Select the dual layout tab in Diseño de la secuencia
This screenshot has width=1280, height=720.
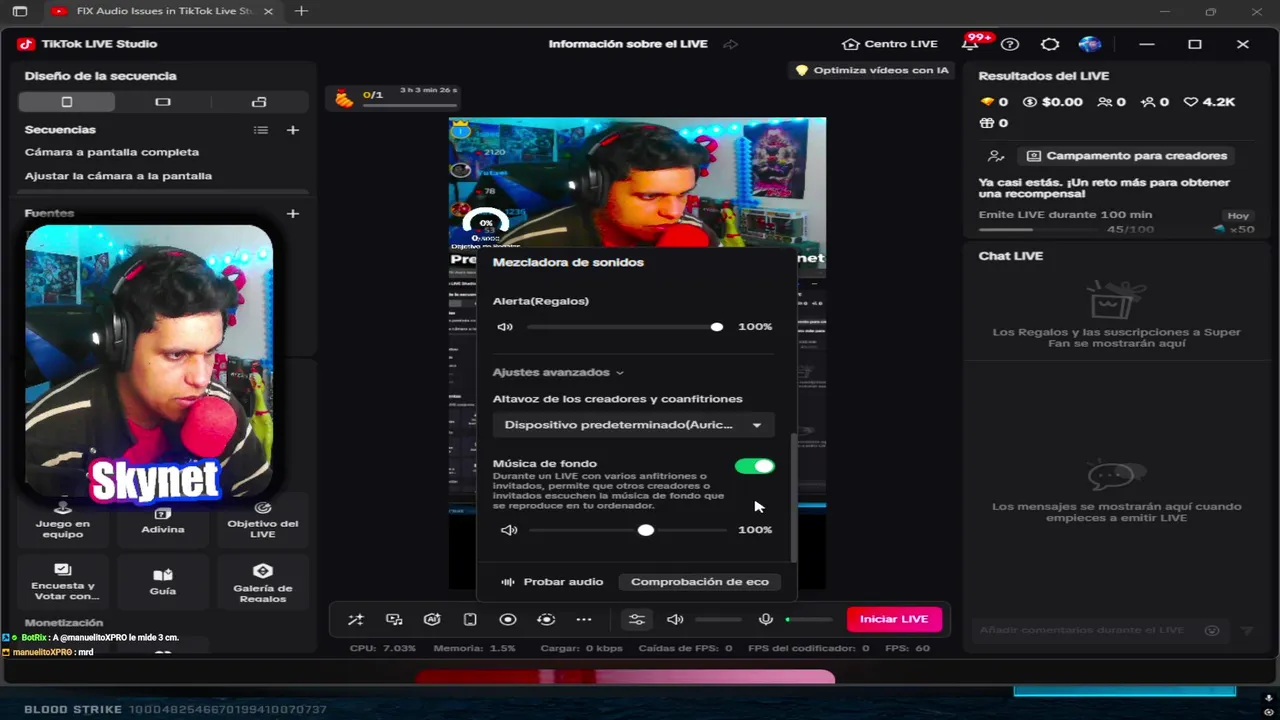coord(259,102)
